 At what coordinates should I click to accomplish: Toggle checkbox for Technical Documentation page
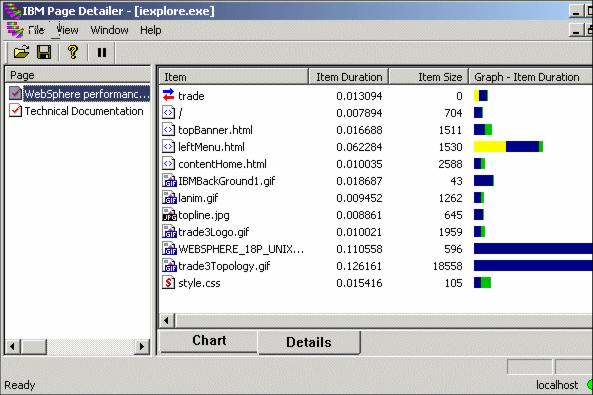point(15,110)
